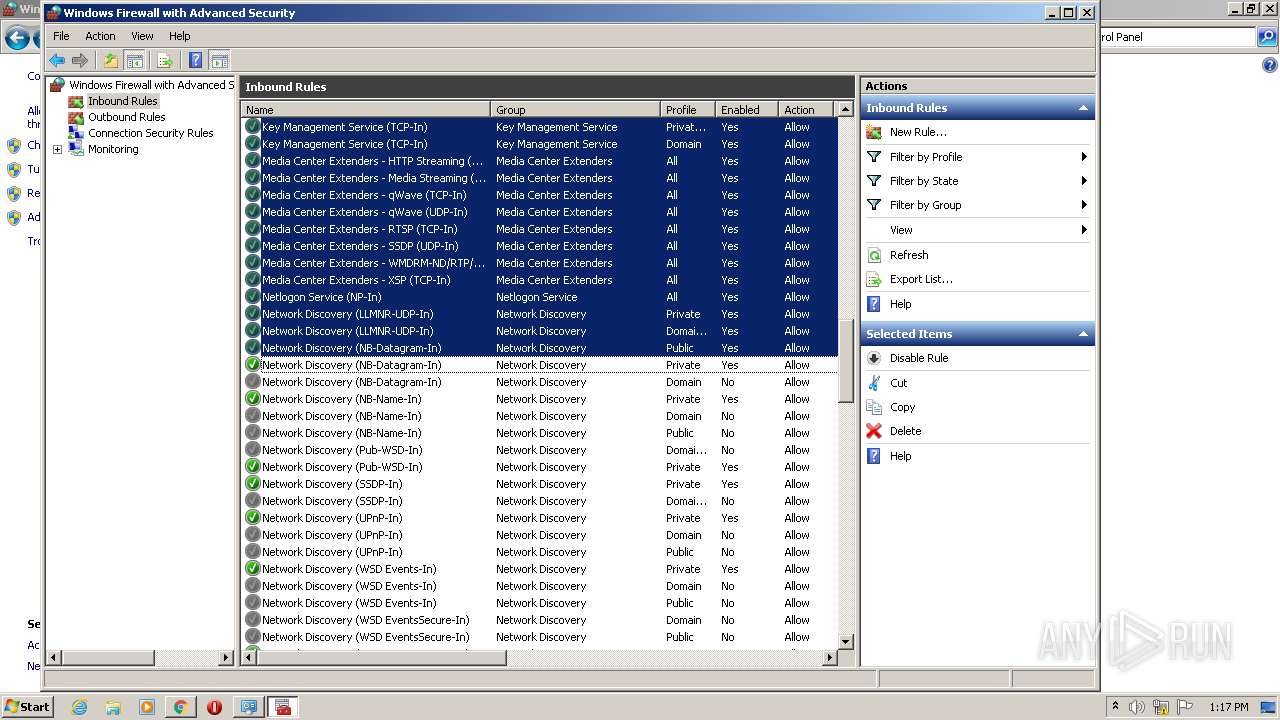Open the View menu
The width and height of the screenshot is (1280, 720).
(143, 36)
